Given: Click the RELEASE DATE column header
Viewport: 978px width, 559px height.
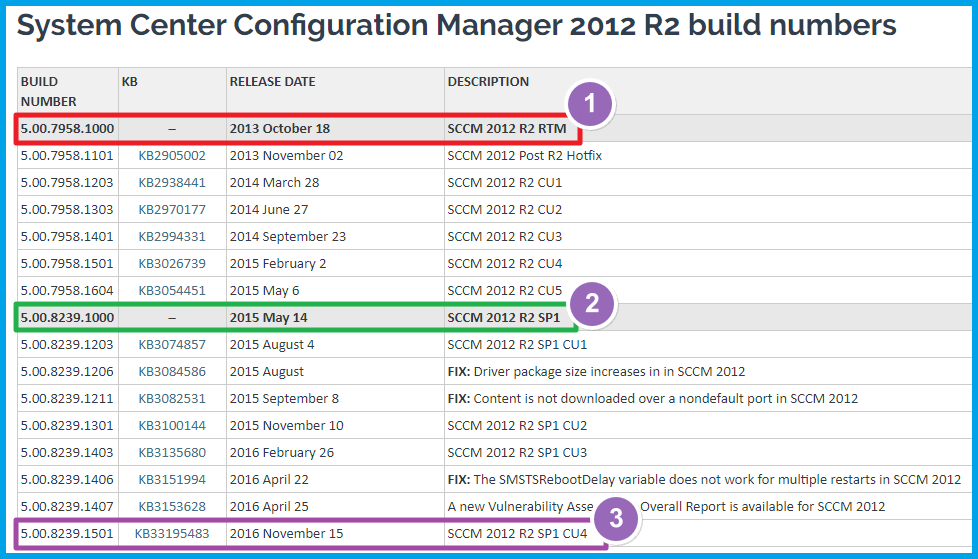Looking at the screenshot, I should click(x=273, y=81).
